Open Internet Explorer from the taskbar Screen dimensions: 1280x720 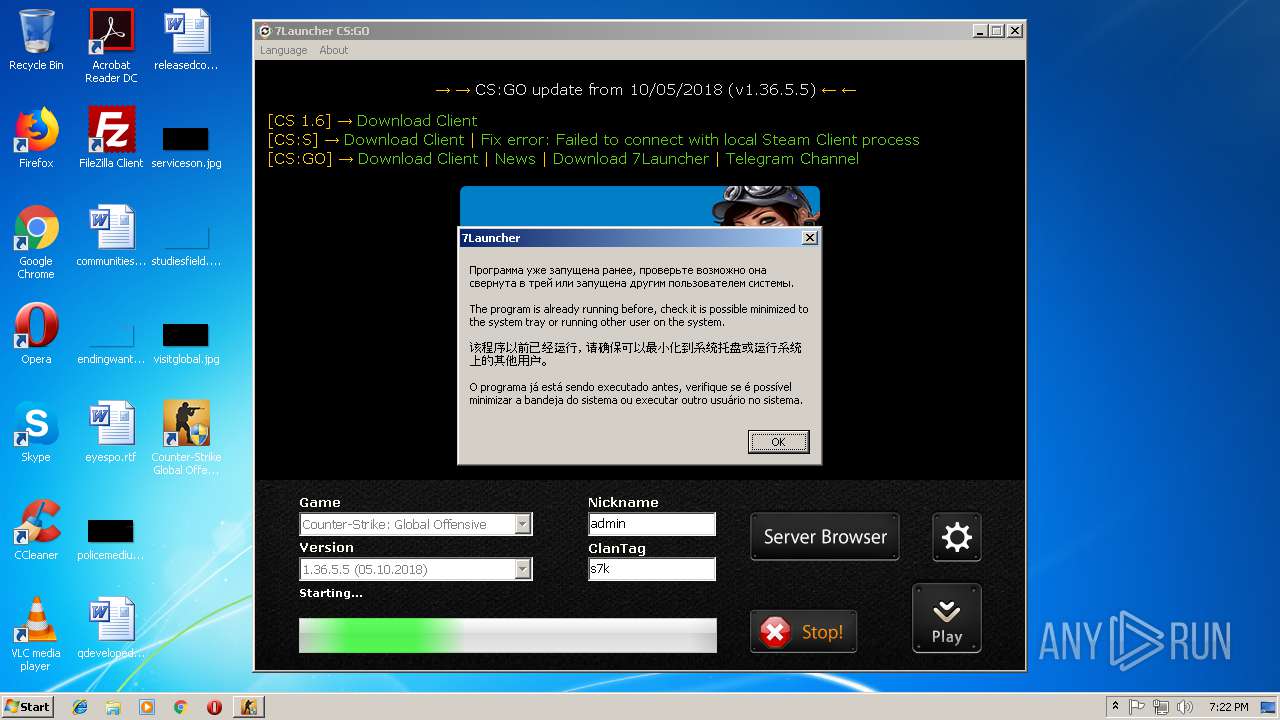click(80, 706)
